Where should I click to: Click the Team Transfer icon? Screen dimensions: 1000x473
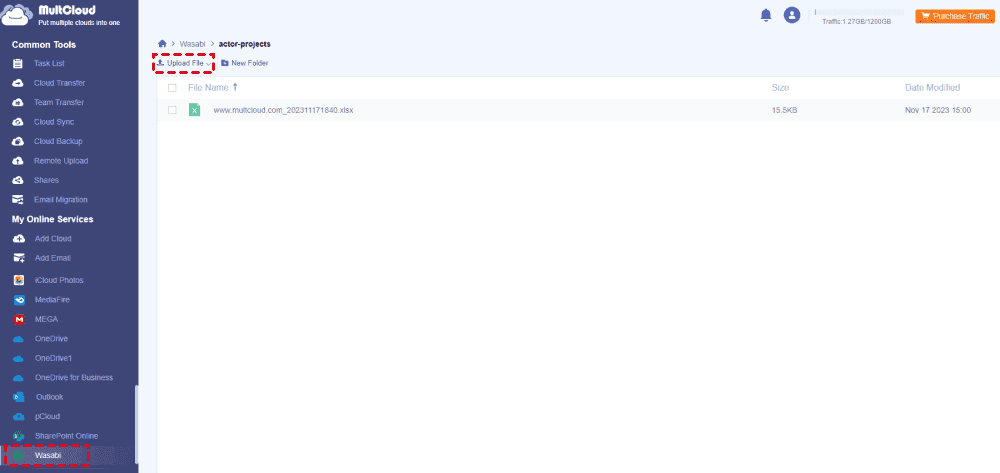click(18, 103)
